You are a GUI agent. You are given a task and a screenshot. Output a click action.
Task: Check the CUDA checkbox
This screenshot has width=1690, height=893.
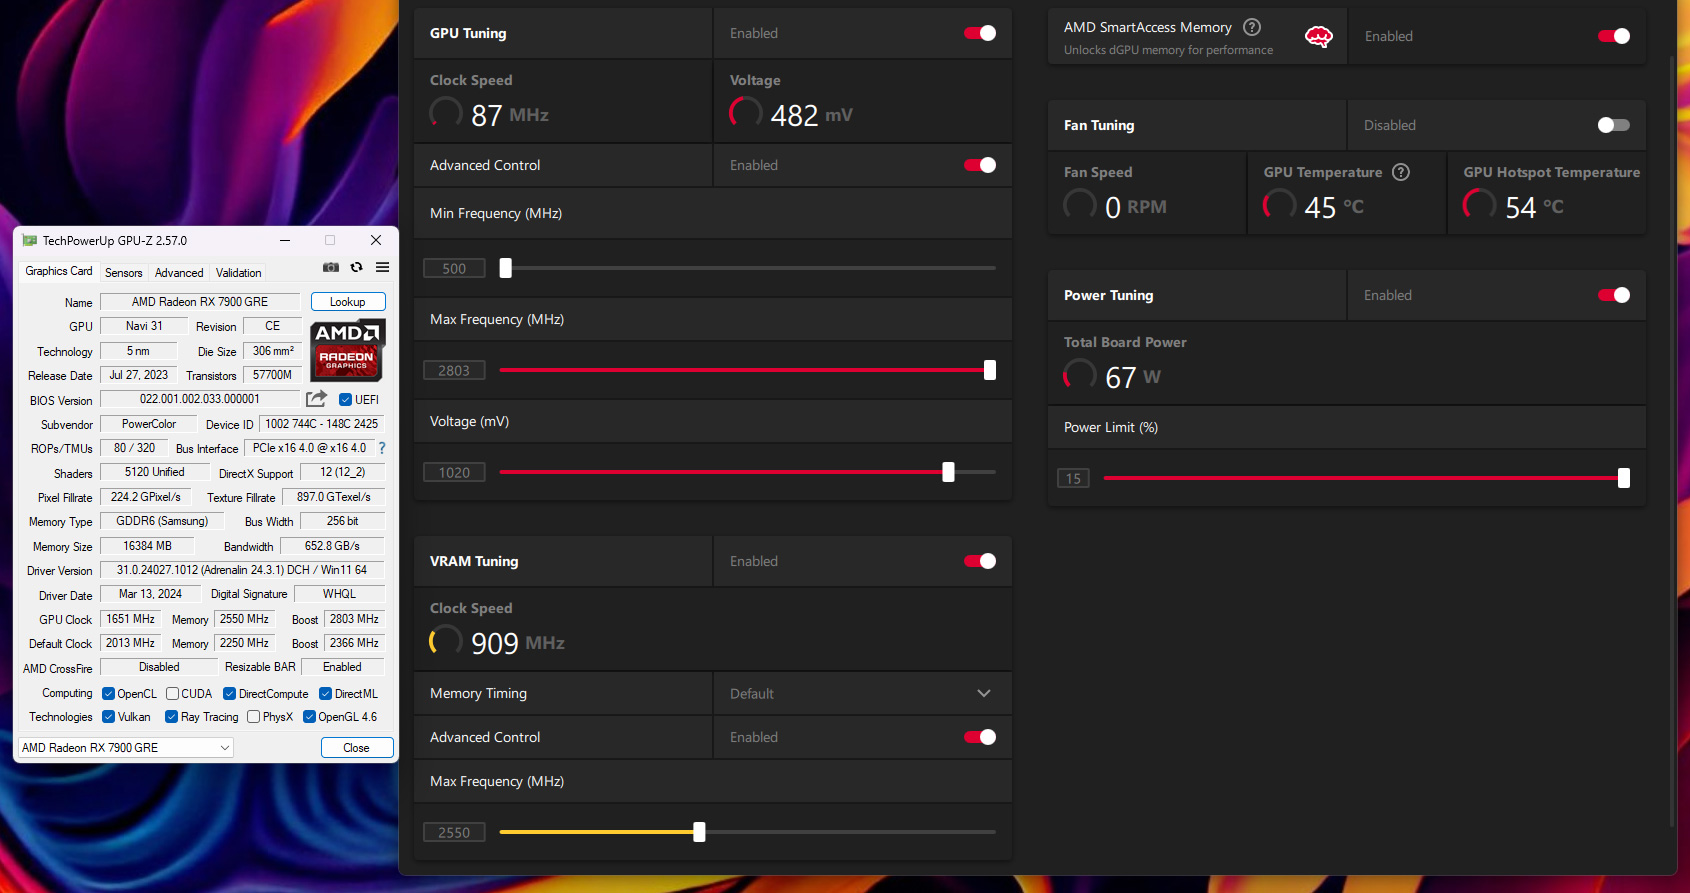172,694
